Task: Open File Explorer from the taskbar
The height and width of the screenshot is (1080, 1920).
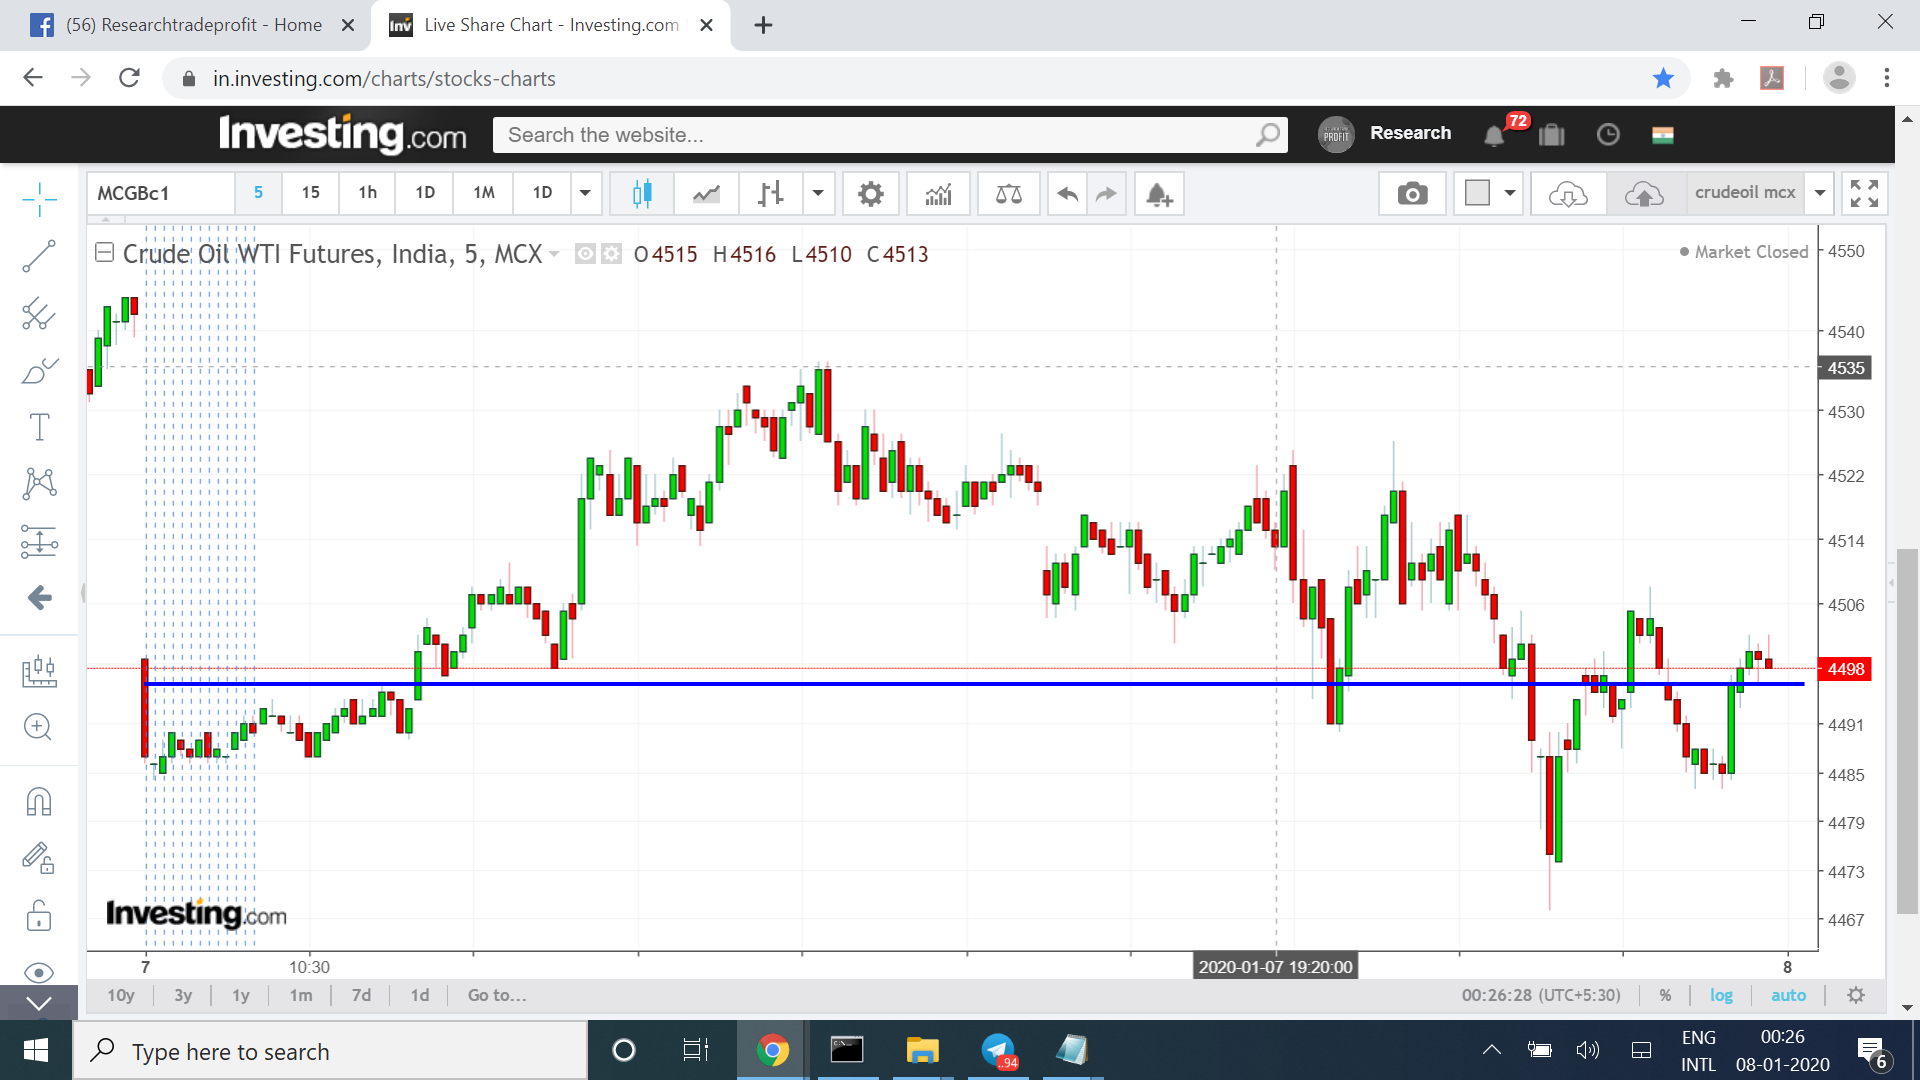Action: pyautogui.click(x=922, y=1050)
